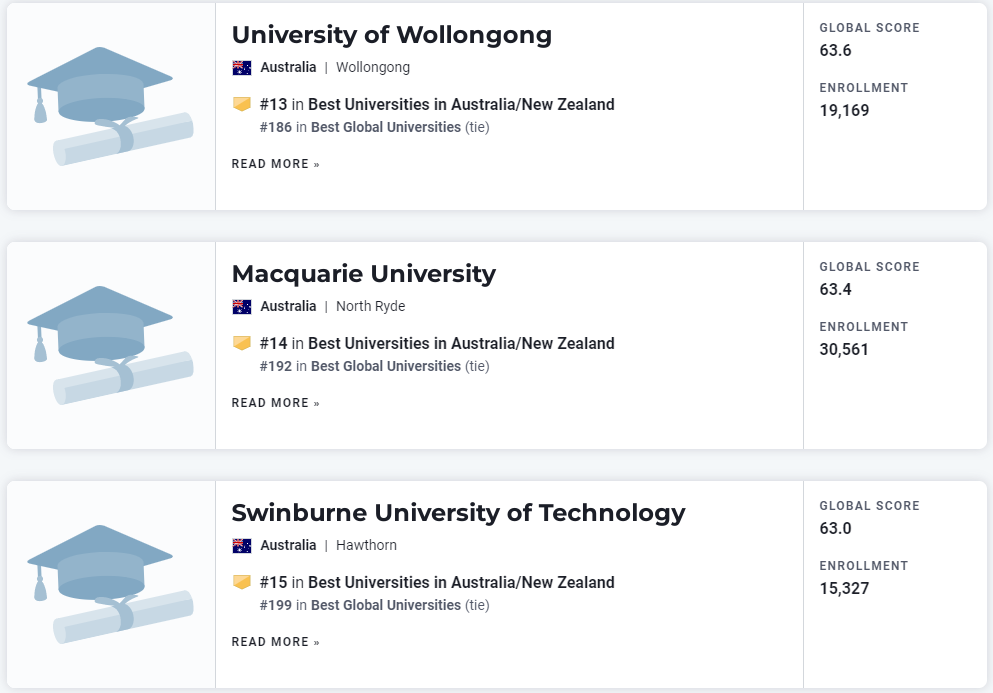Open the Swinburne University of Technology title link
Screen dimensions: 993x693
click(459, 513)
